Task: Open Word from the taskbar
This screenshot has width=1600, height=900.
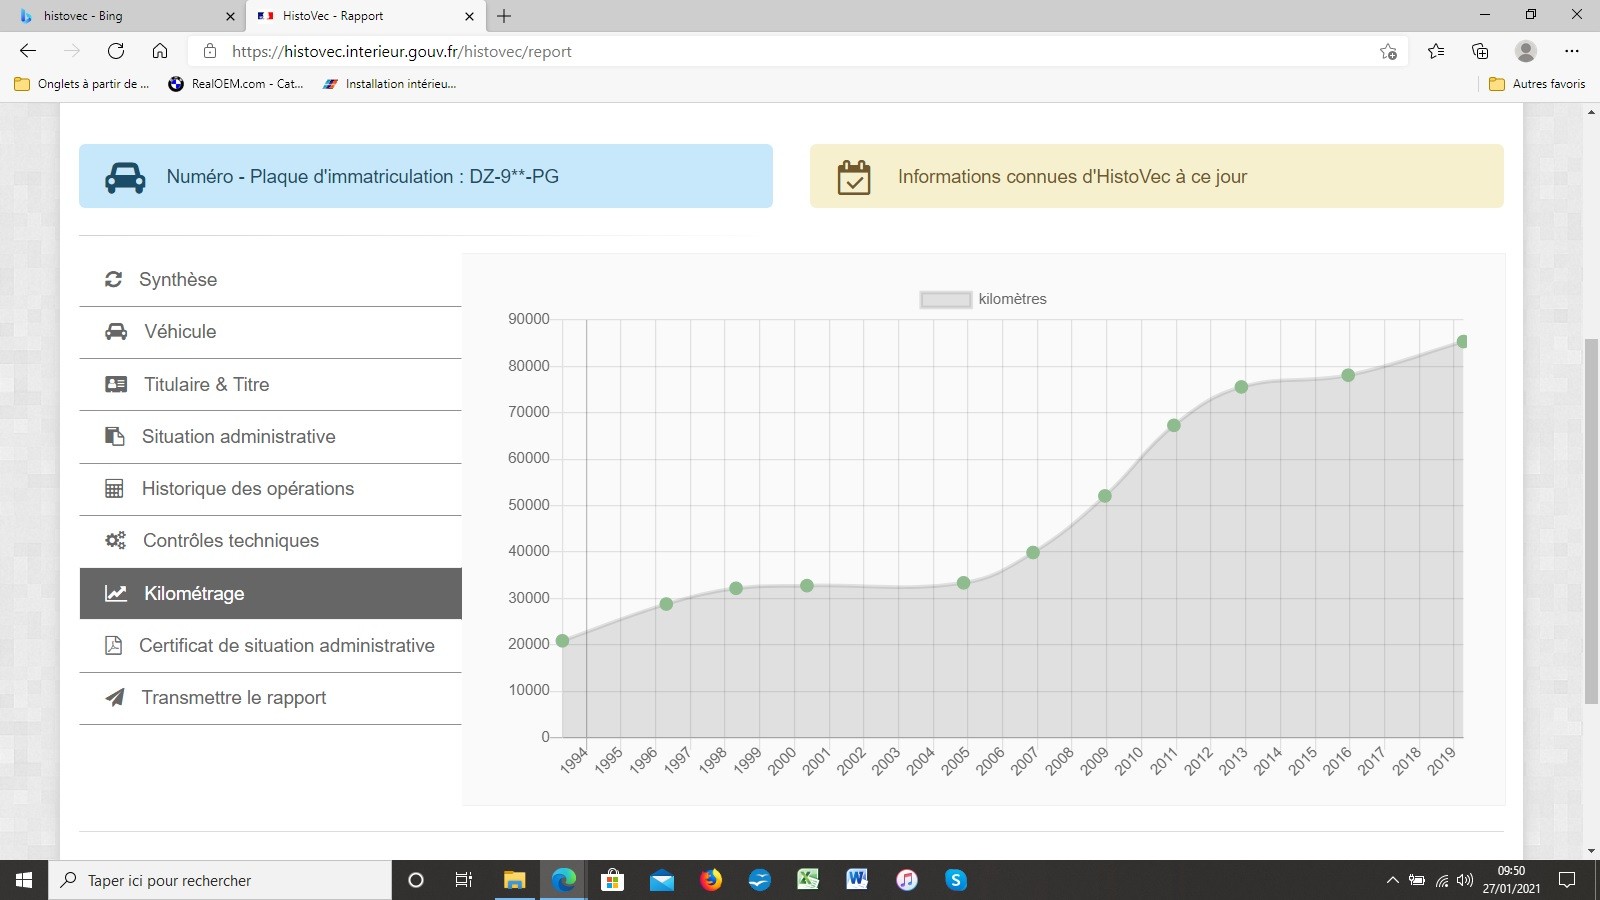Action: (x=857, y=880)
